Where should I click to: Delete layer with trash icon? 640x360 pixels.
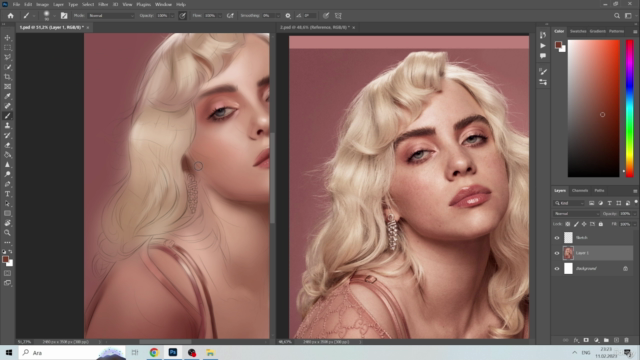[626, 340]
